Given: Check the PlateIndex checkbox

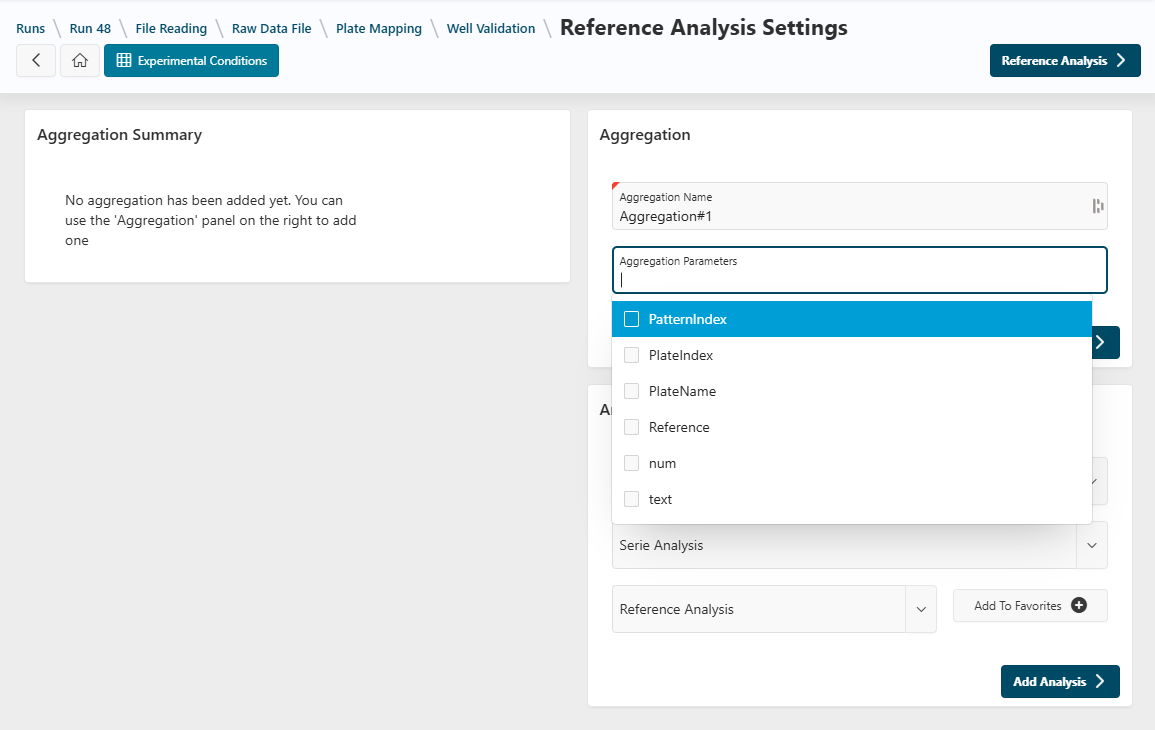Looking at the screenshot, I should tap(631, 355).
